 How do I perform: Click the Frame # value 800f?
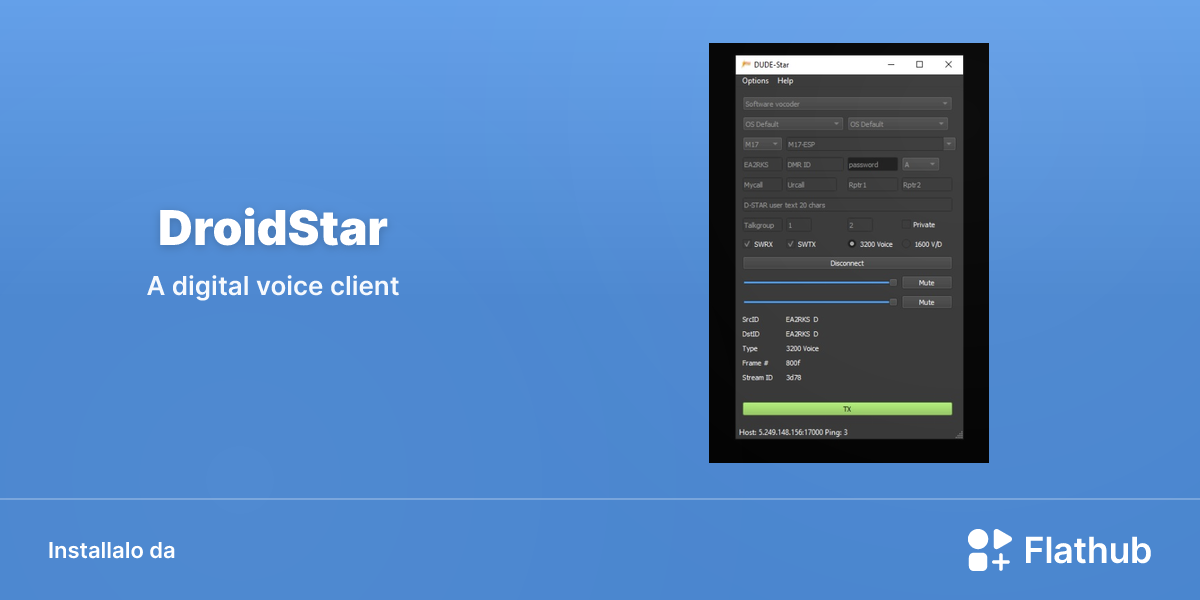(793, 363)
